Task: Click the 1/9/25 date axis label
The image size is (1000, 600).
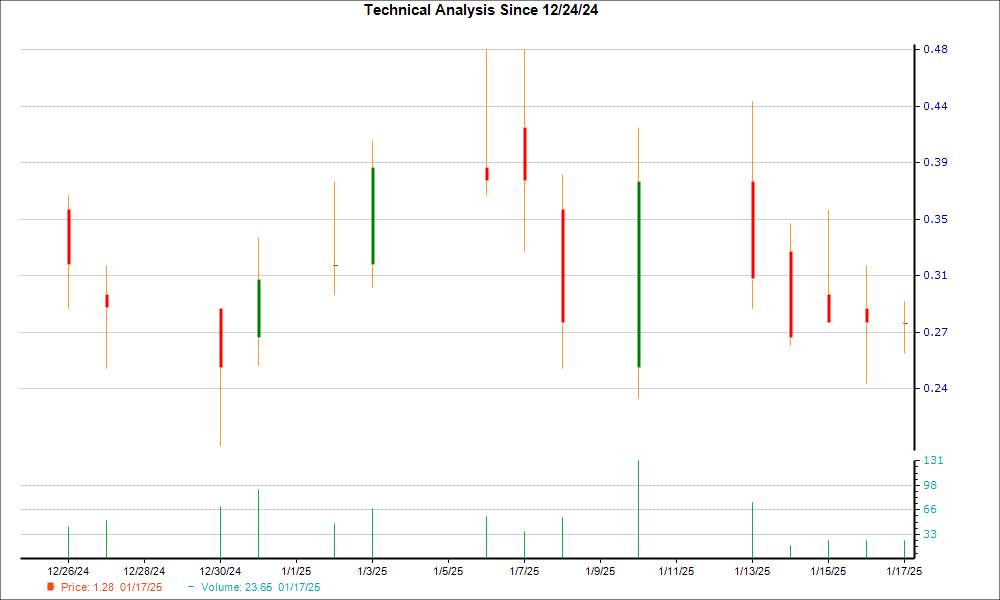Action: (x=600, y=571)
